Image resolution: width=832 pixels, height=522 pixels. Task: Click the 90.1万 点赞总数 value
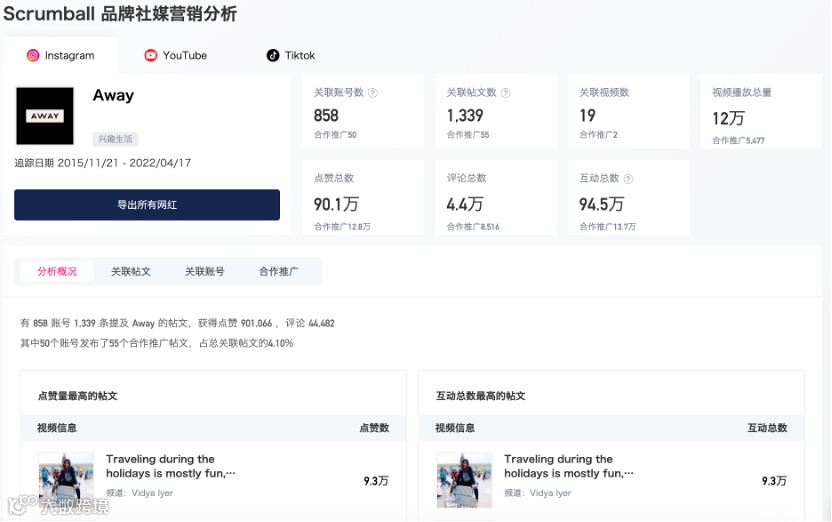click(x=336, y=204)
